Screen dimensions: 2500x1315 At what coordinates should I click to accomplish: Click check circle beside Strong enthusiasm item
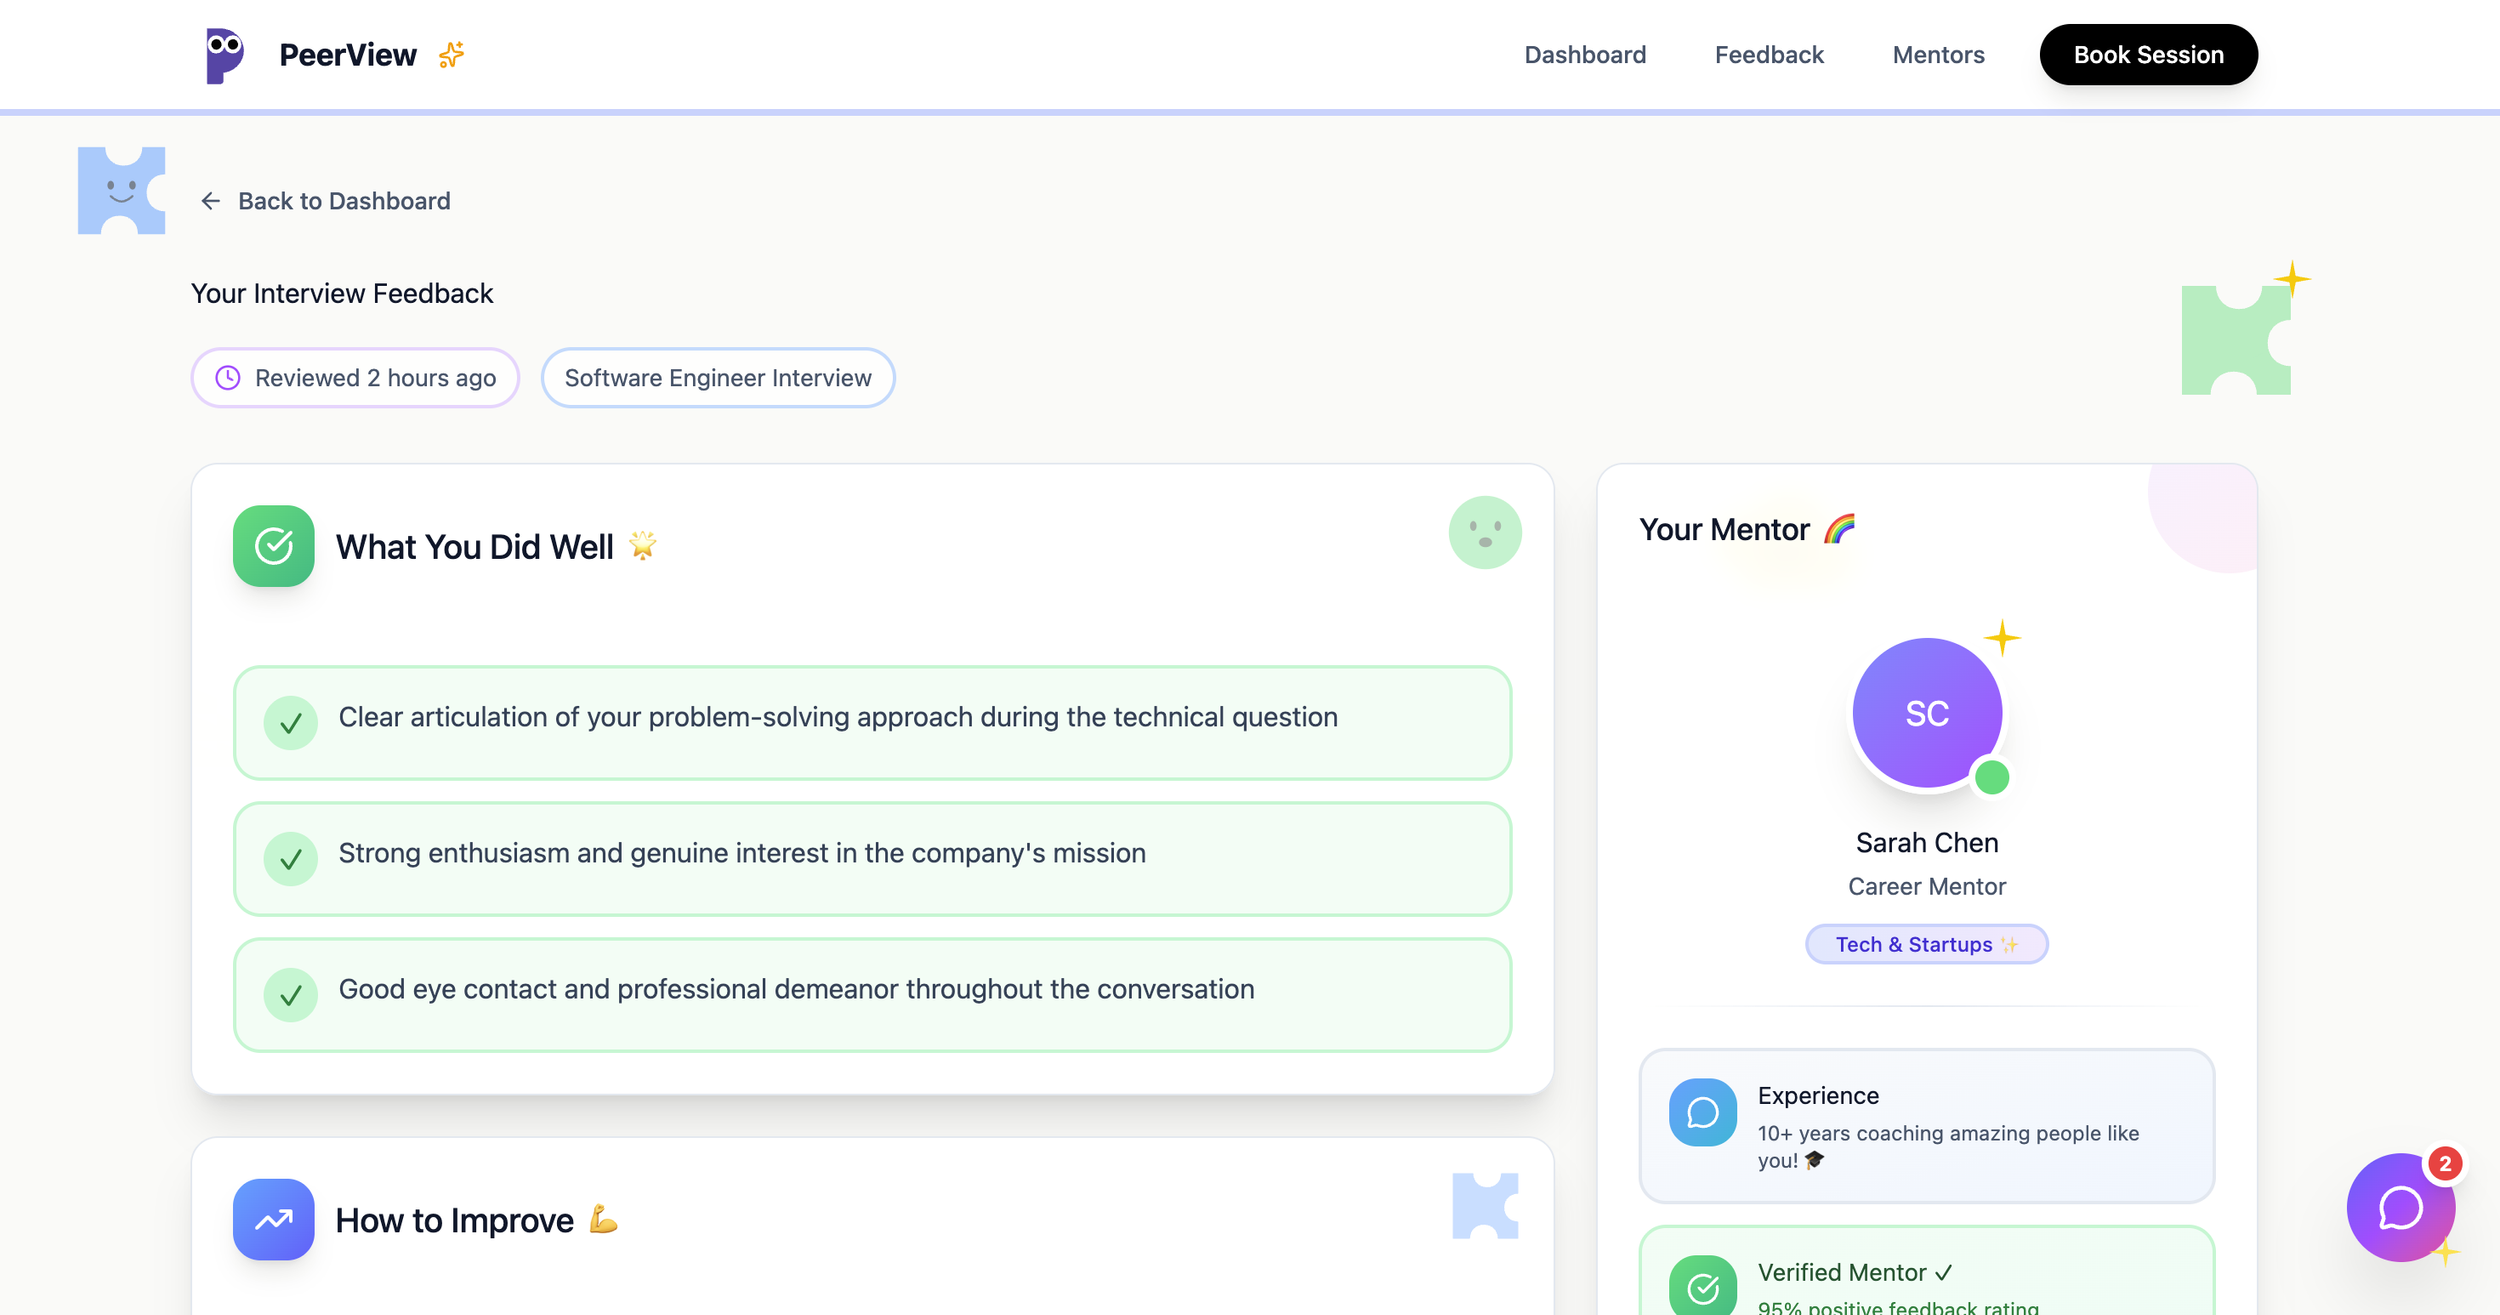point(290,858)
